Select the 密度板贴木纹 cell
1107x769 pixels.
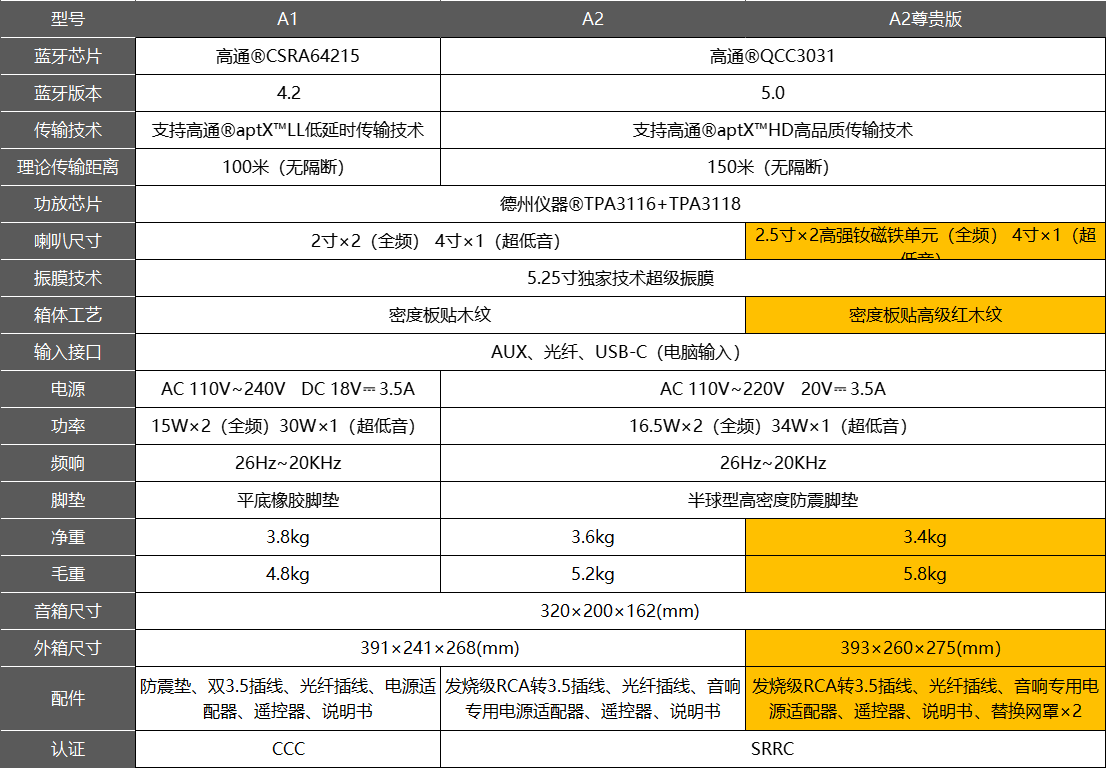pyautogui.click(x=441, y=315)
